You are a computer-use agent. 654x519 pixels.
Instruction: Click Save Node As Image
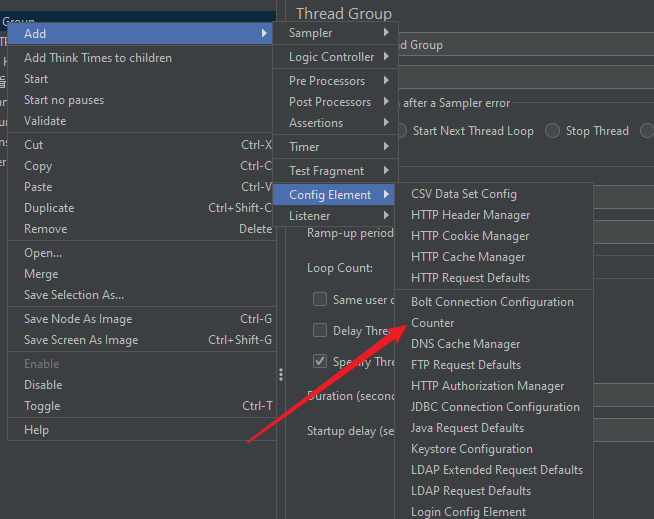78,319
